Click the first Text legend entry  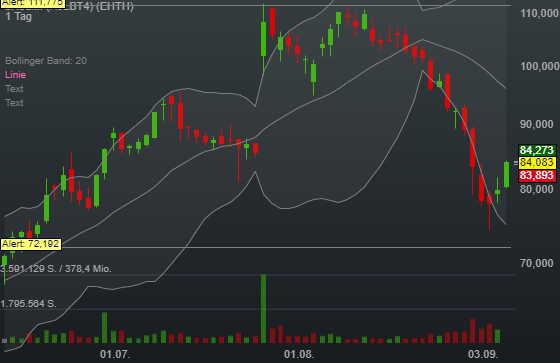(x=14, y=89)
